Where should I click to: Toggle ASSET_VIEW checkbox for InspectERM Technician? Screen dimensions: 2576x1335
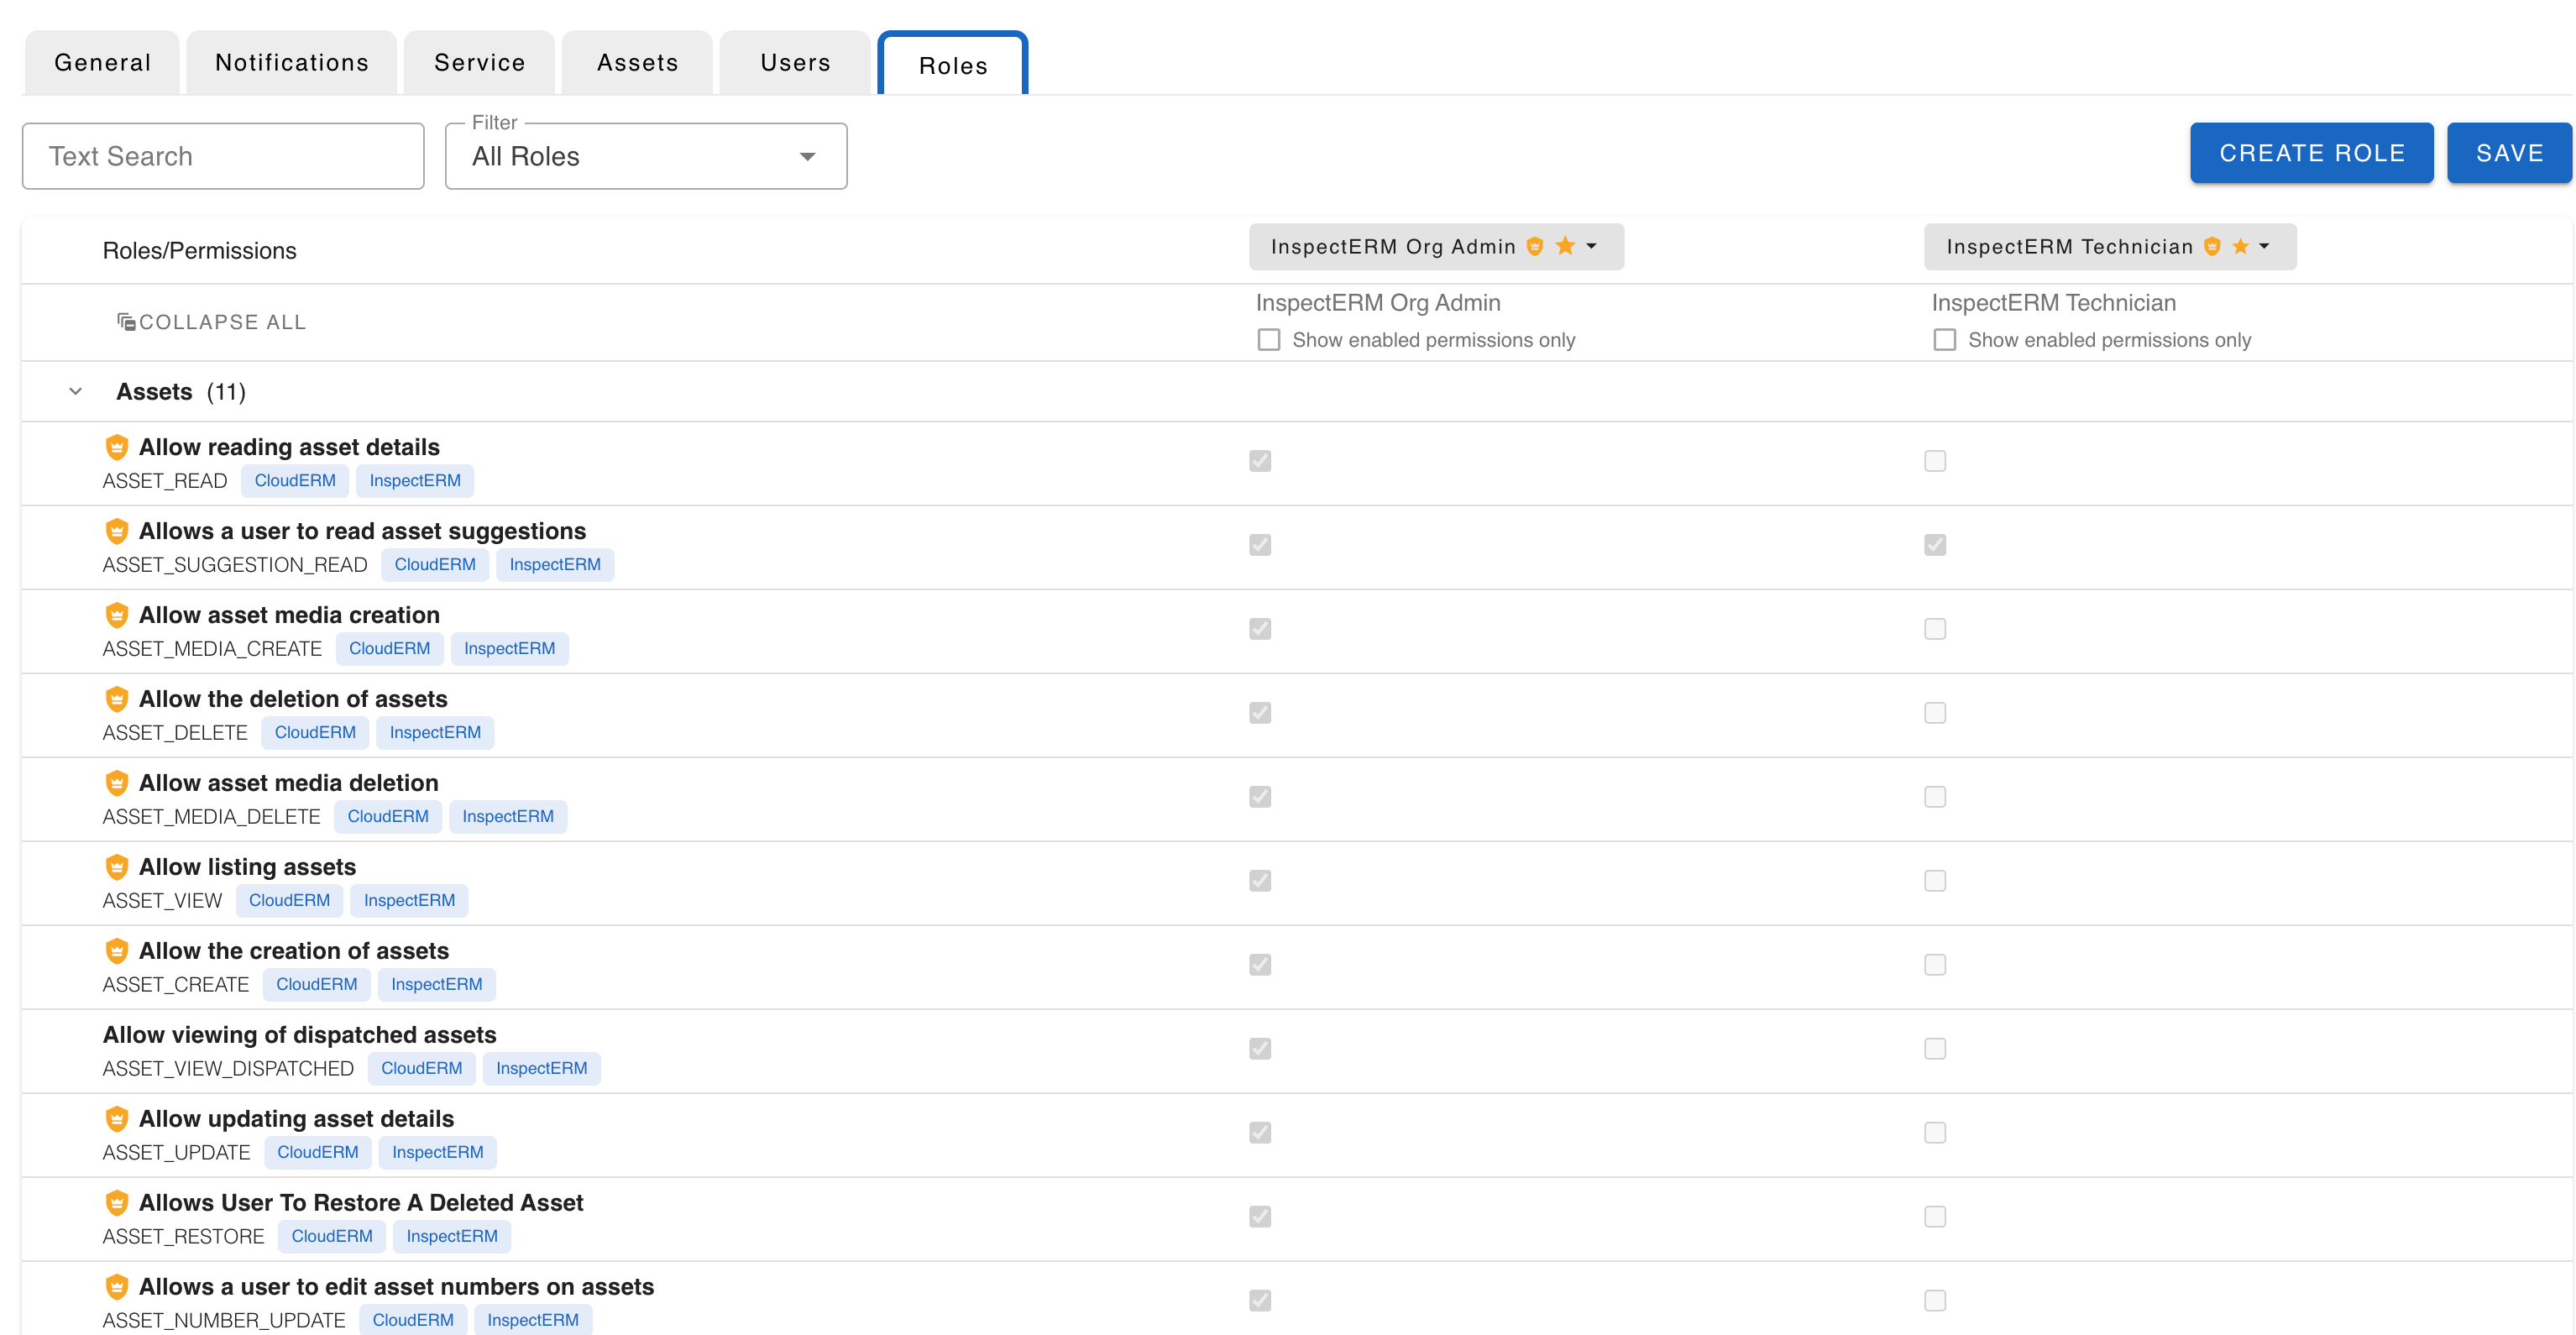1935,881
